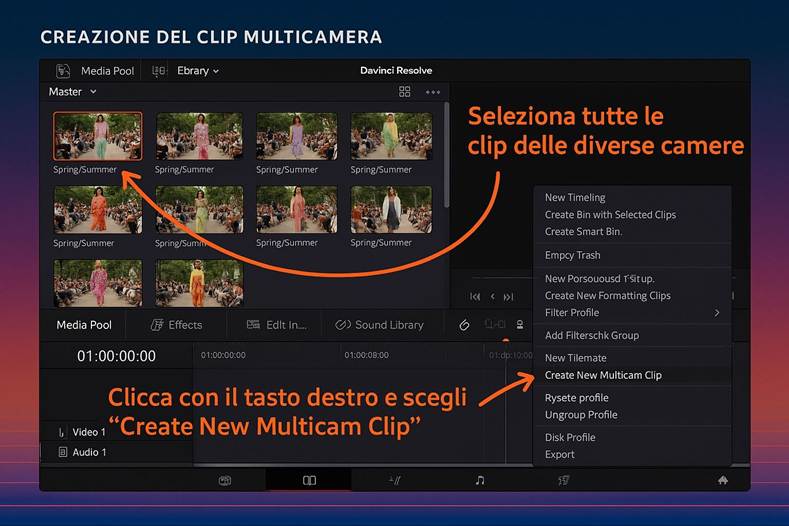Click the orange playhead on timeline ruler
The image size is (789, 526).
(506, 341)
